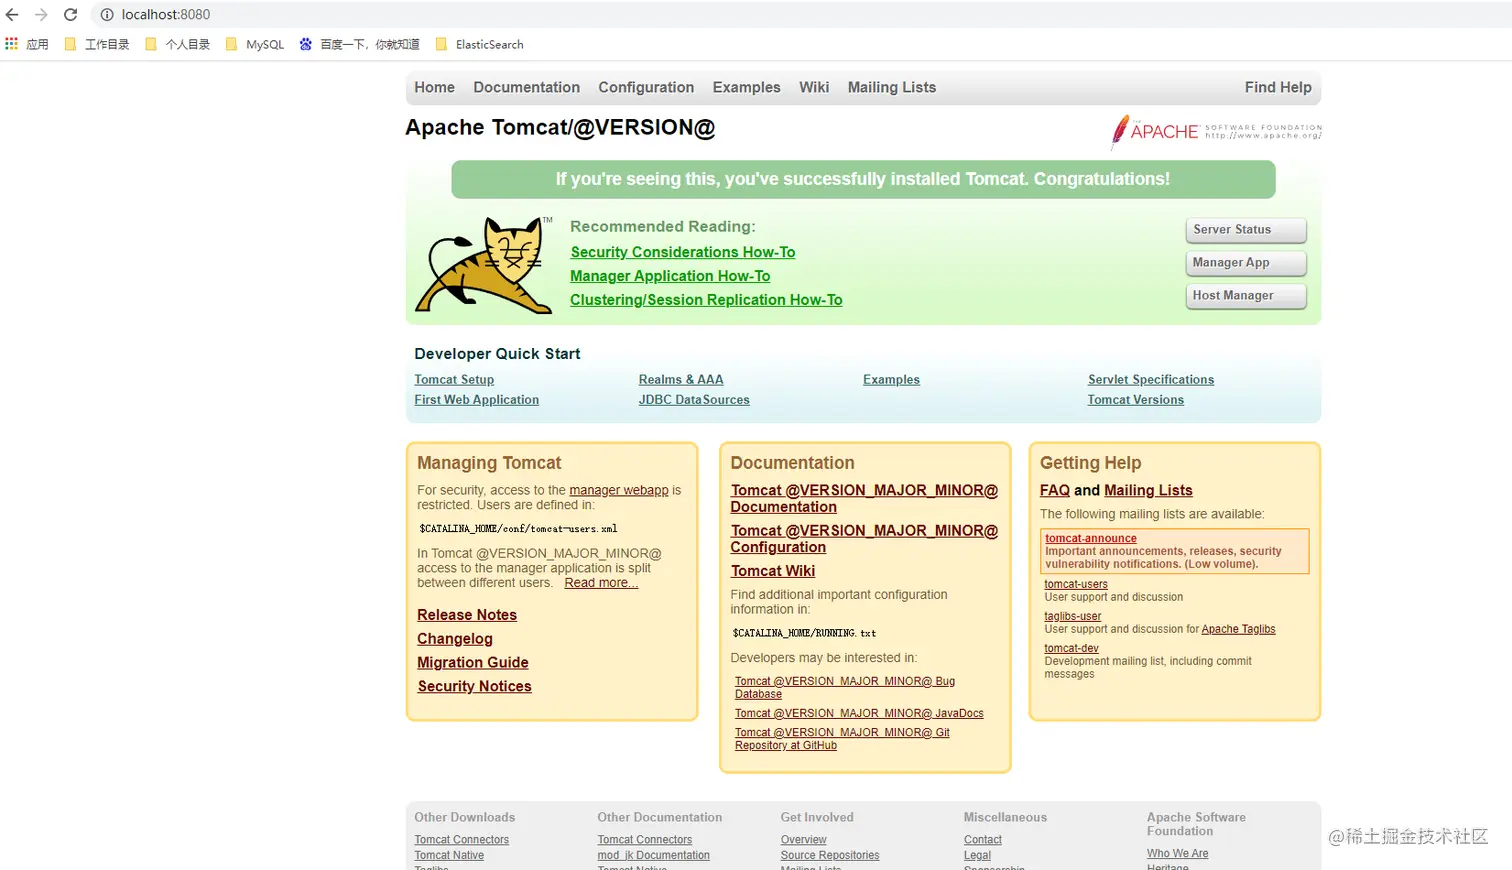Open Mailing Lists link under Getting Help
Viewport: 1512px width, 870px height.
tap(1148, 491)
